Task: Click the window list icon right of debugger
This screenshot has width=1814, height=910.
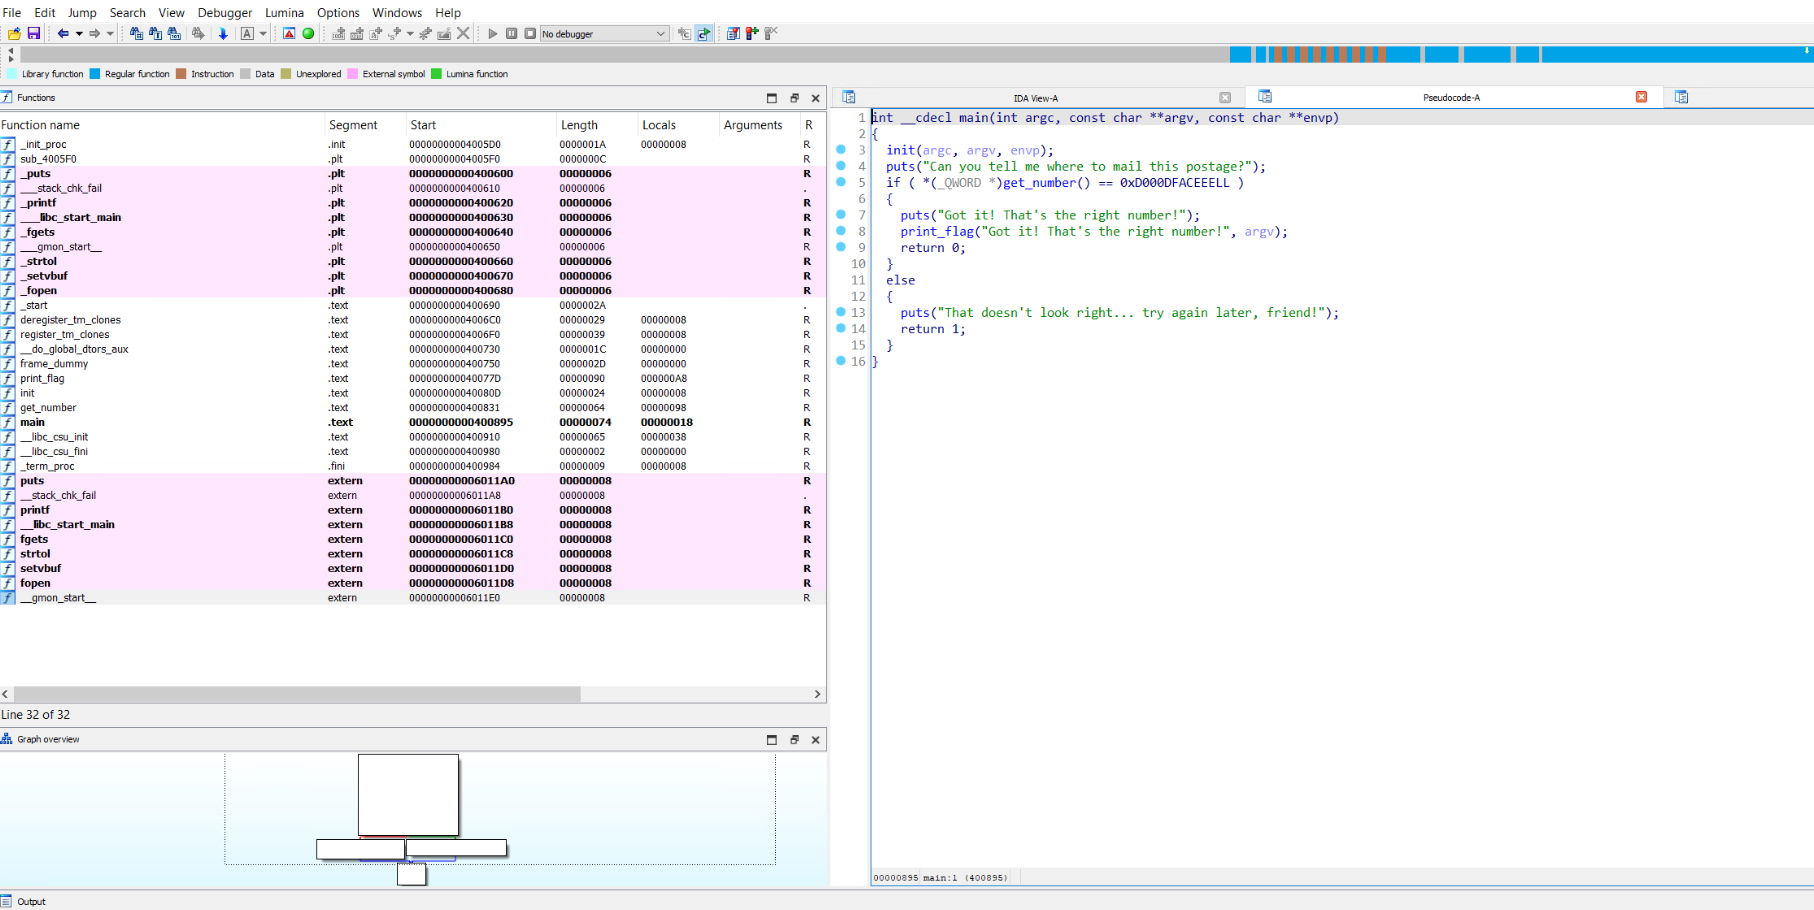Action: click(733, 33)
